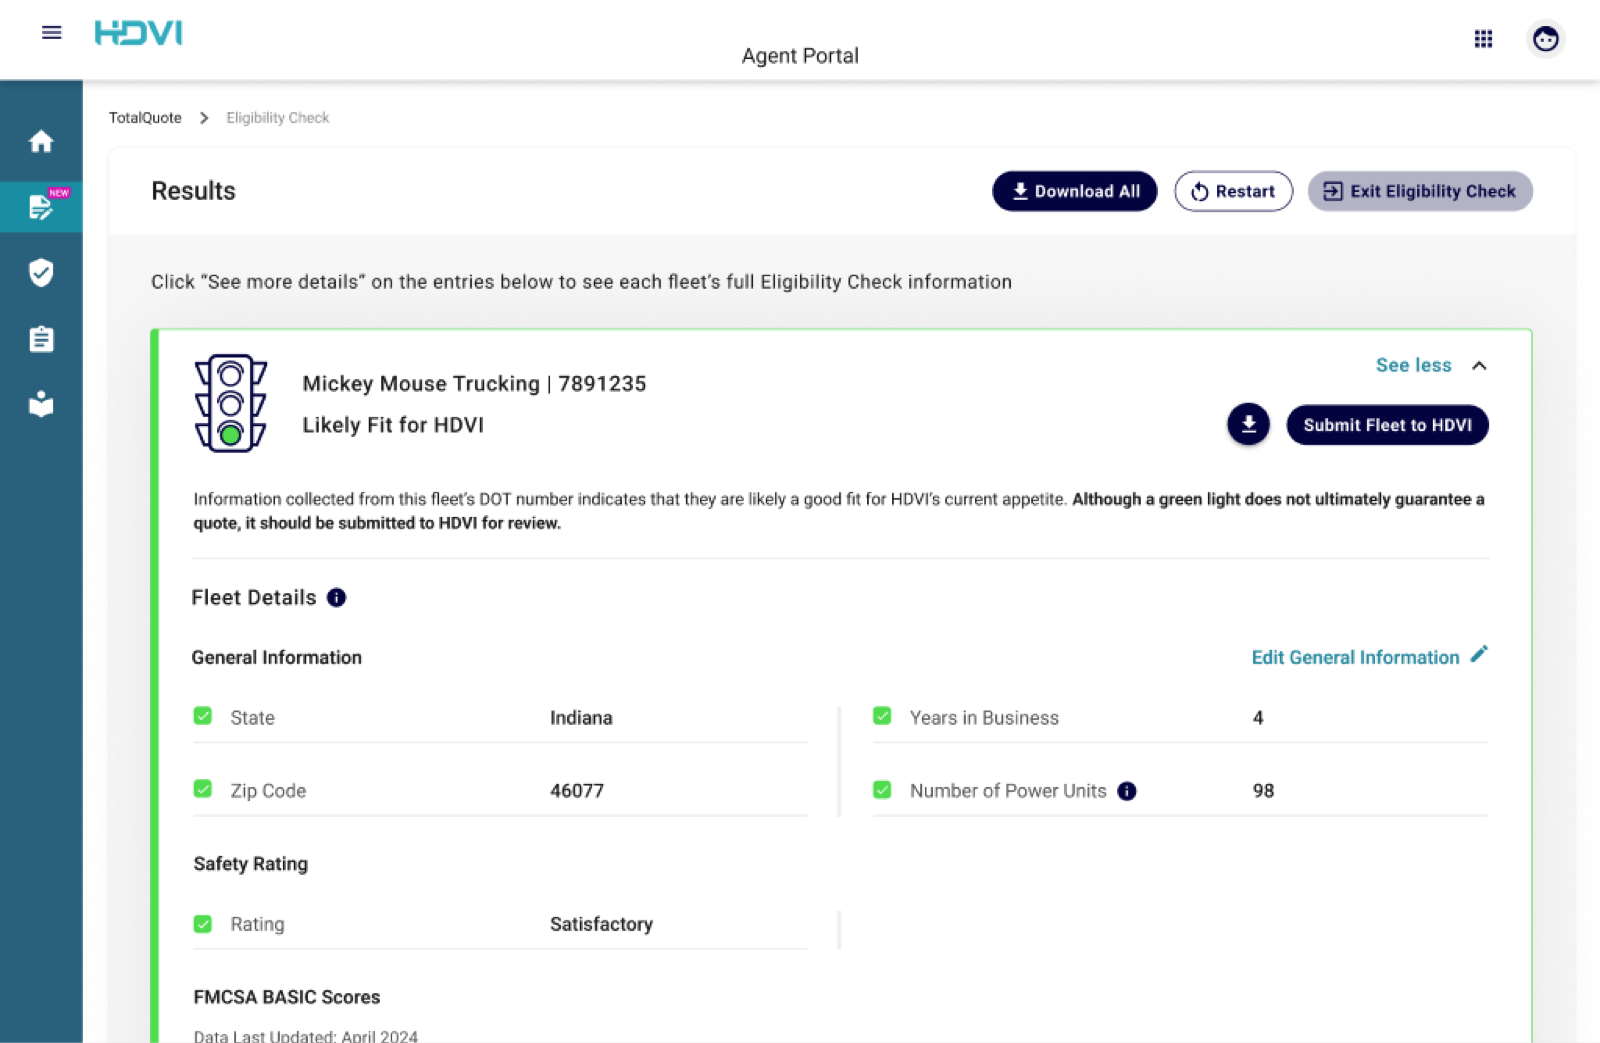This screenshot has width=1600, height=1043.
Task: Click the Years in Business checkbox
Action: tap(882, 716)
